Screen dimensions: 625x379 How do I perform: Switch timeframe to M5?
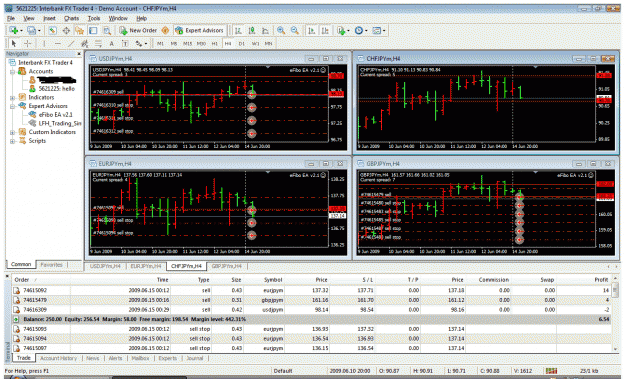click(x=174, y=43)
